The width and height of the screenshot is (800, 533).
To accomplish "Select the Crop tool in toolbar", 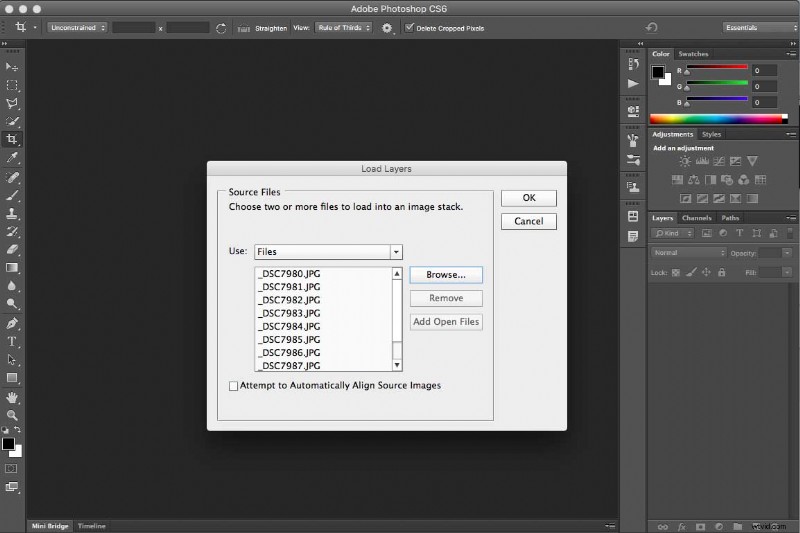I will (x=13, y=139).
